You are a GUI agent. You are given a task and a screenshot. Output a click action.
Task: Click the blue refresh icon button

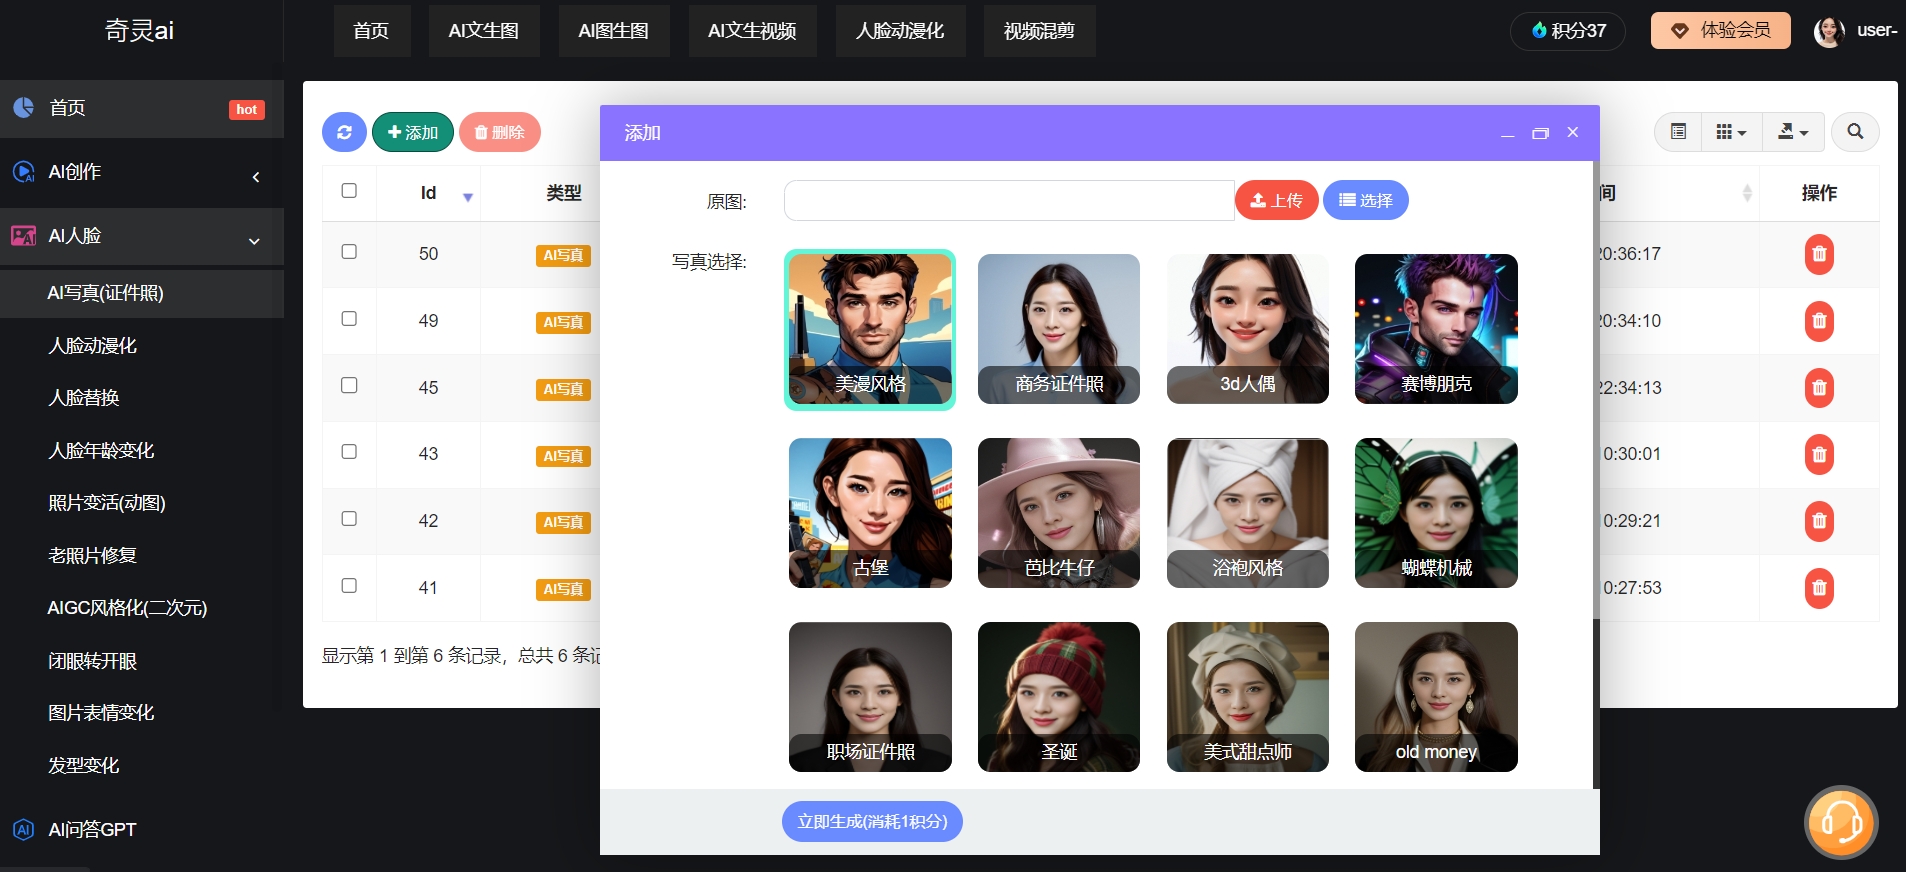tap(344, 132)
